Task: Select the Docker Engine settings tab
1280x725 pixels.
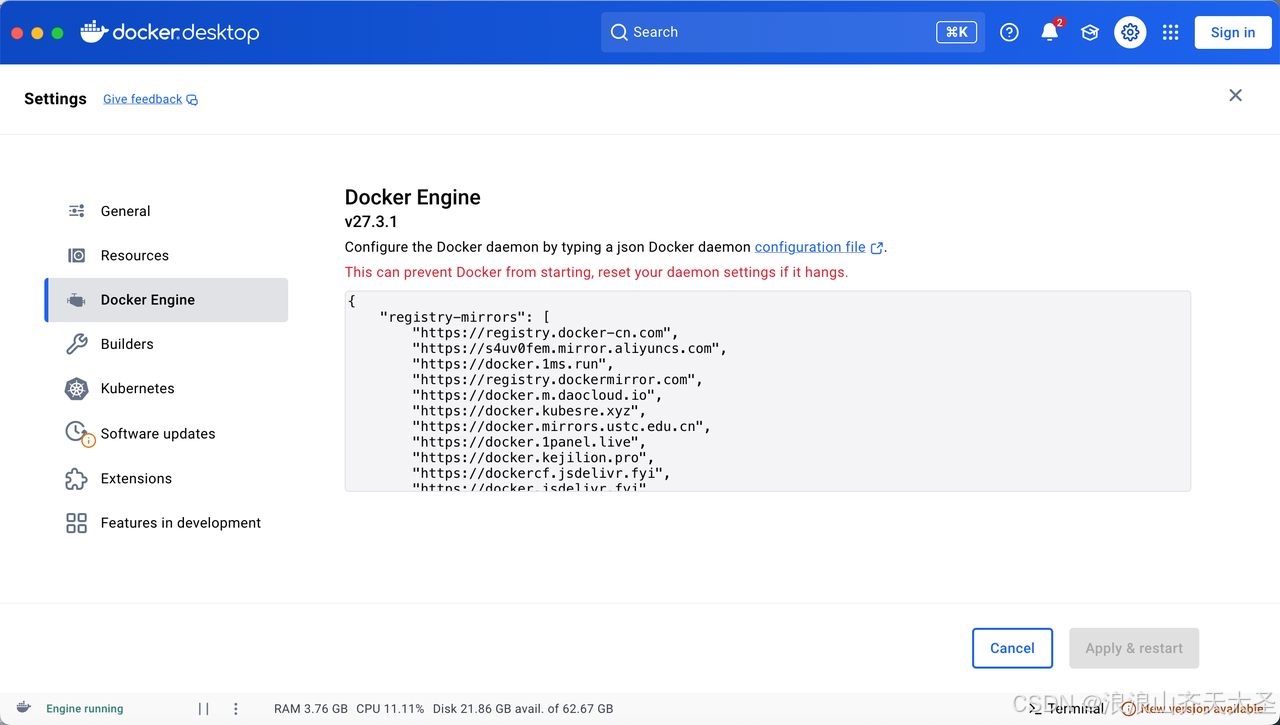Action: click(166, 300)
